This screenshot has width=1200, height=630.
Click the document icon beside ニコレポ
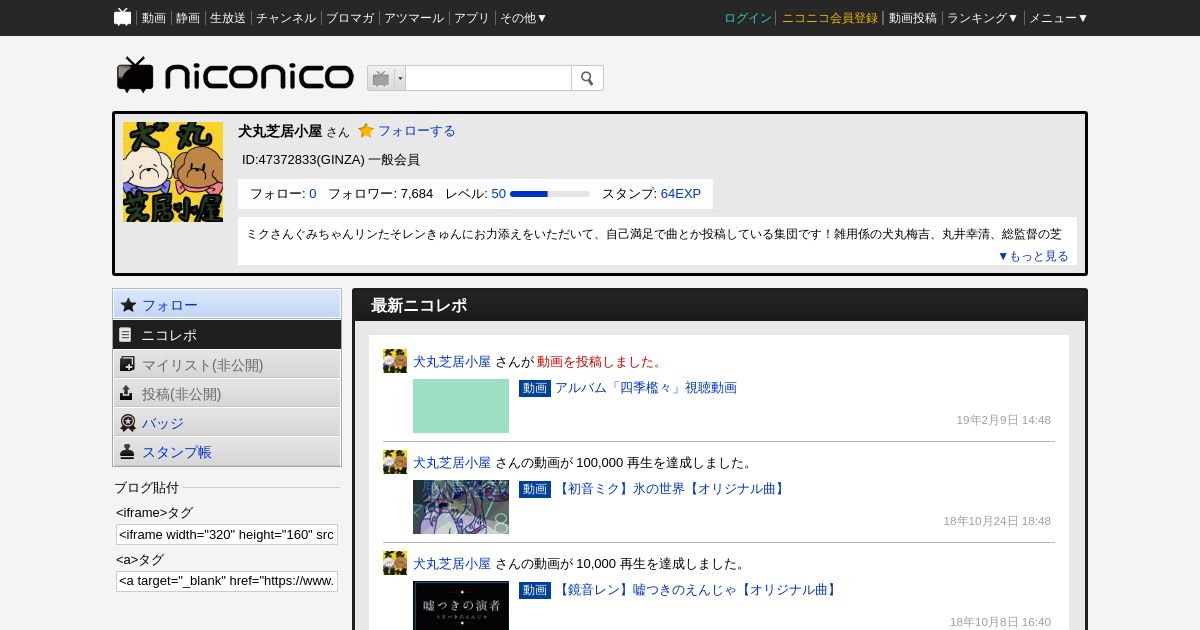(x=126, y=335)
